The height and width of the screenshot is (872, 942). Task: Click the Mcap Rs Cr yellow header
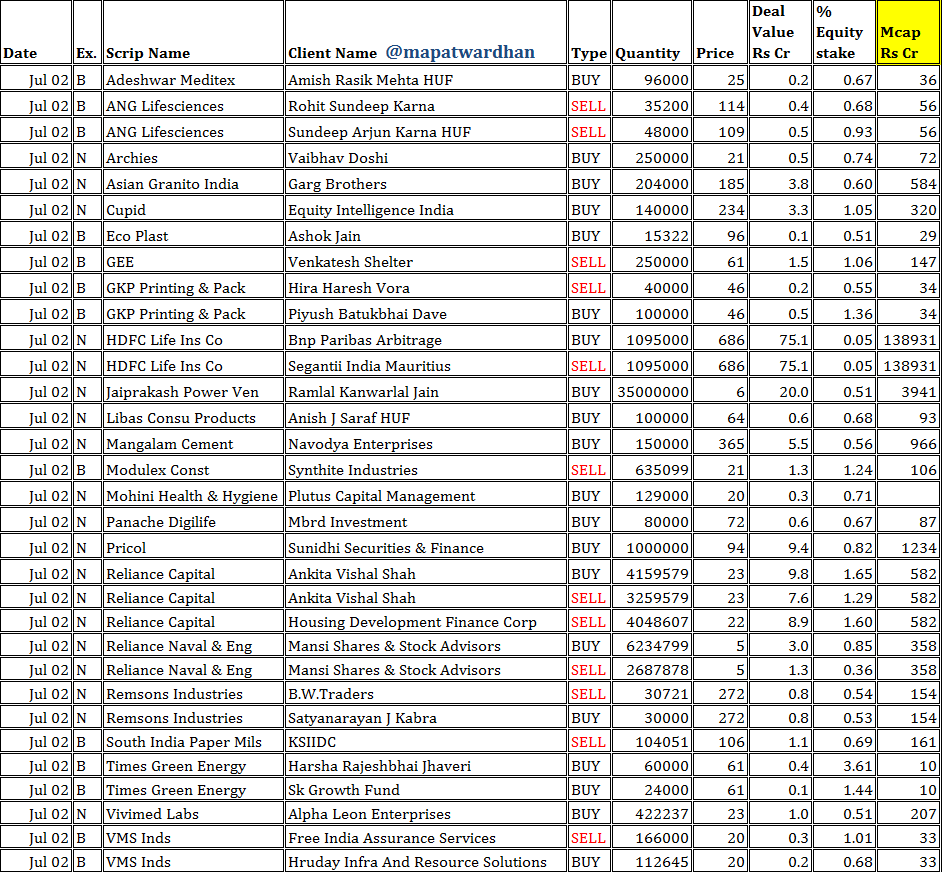908,32
